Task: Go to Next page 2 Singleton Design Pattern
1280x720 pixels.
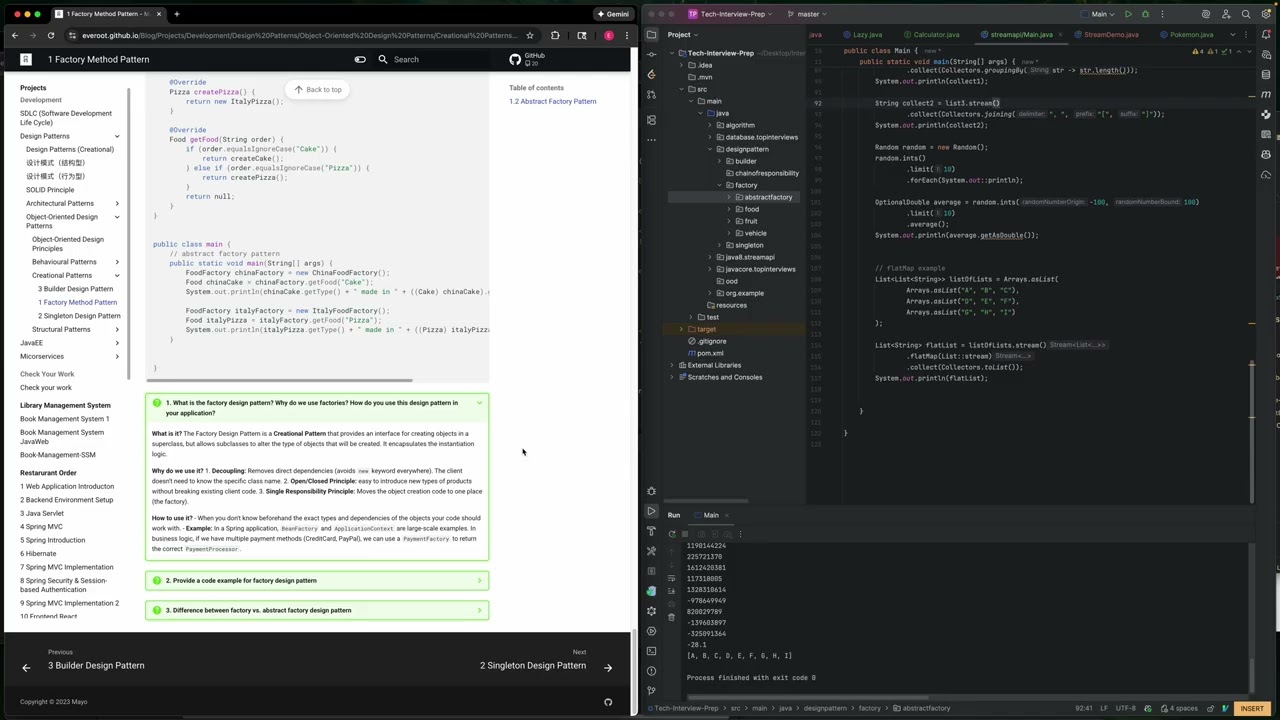Action: 545,660
